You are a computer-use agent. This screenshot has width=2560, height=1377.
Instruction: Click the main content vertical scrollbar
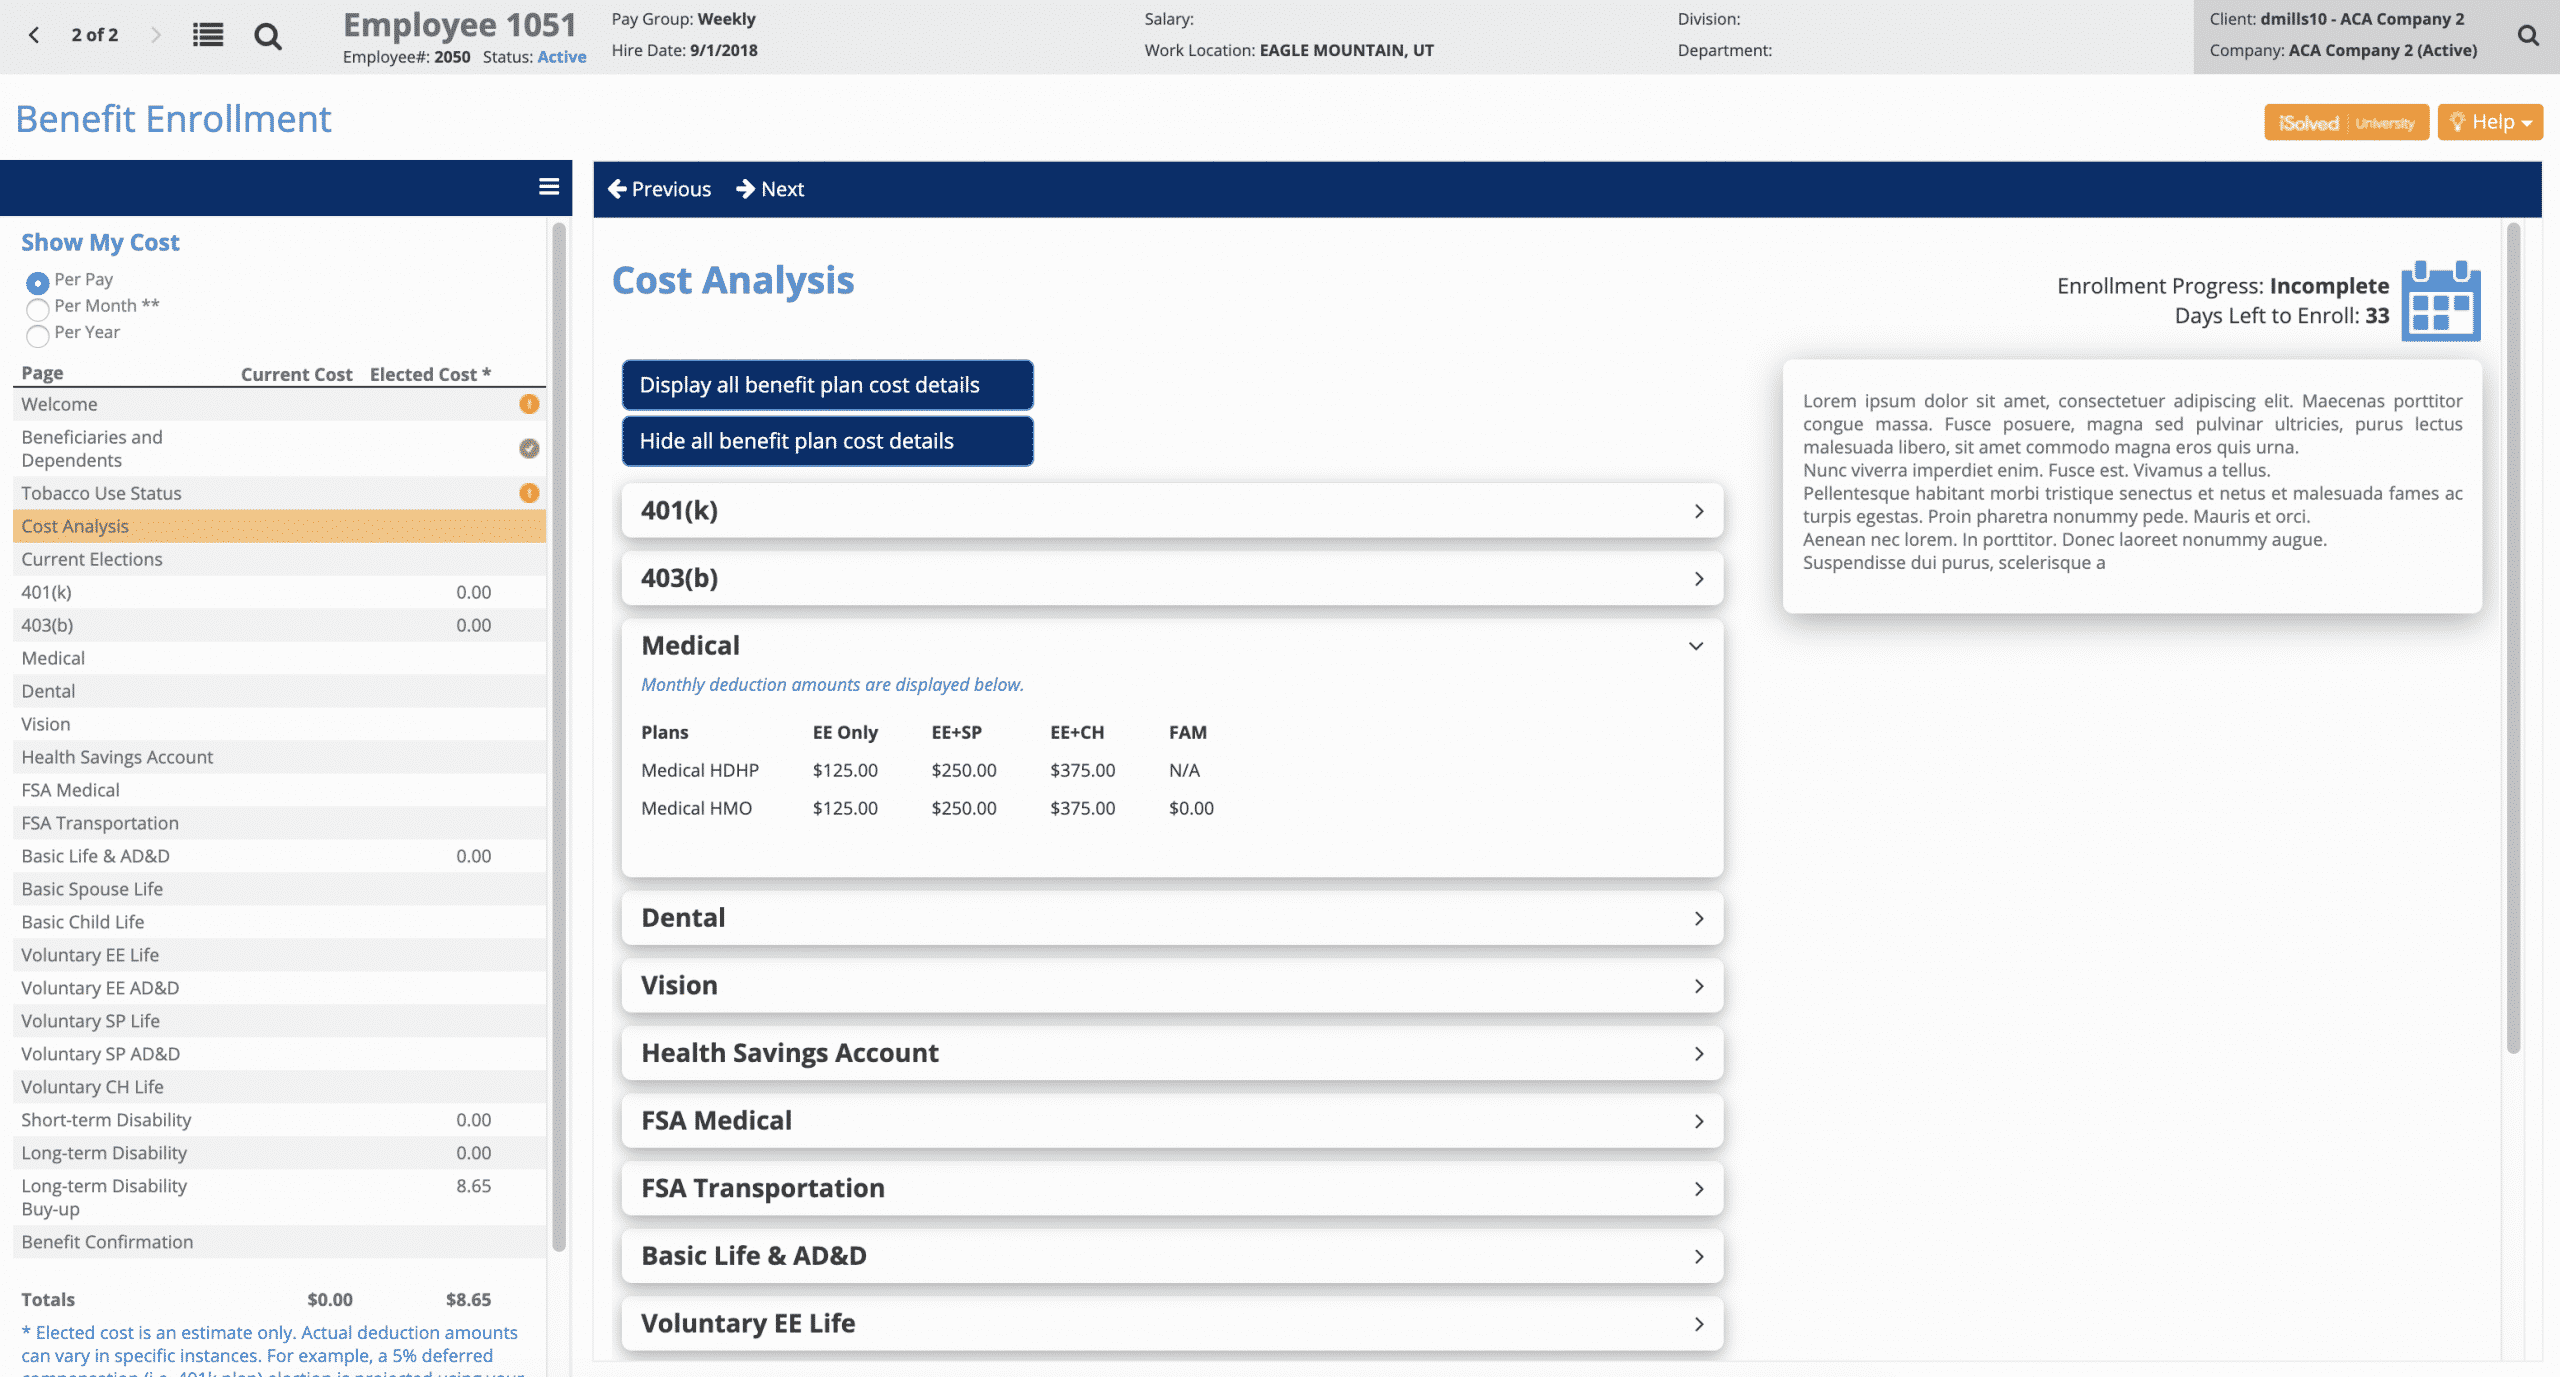click(x=2514, y=638)
